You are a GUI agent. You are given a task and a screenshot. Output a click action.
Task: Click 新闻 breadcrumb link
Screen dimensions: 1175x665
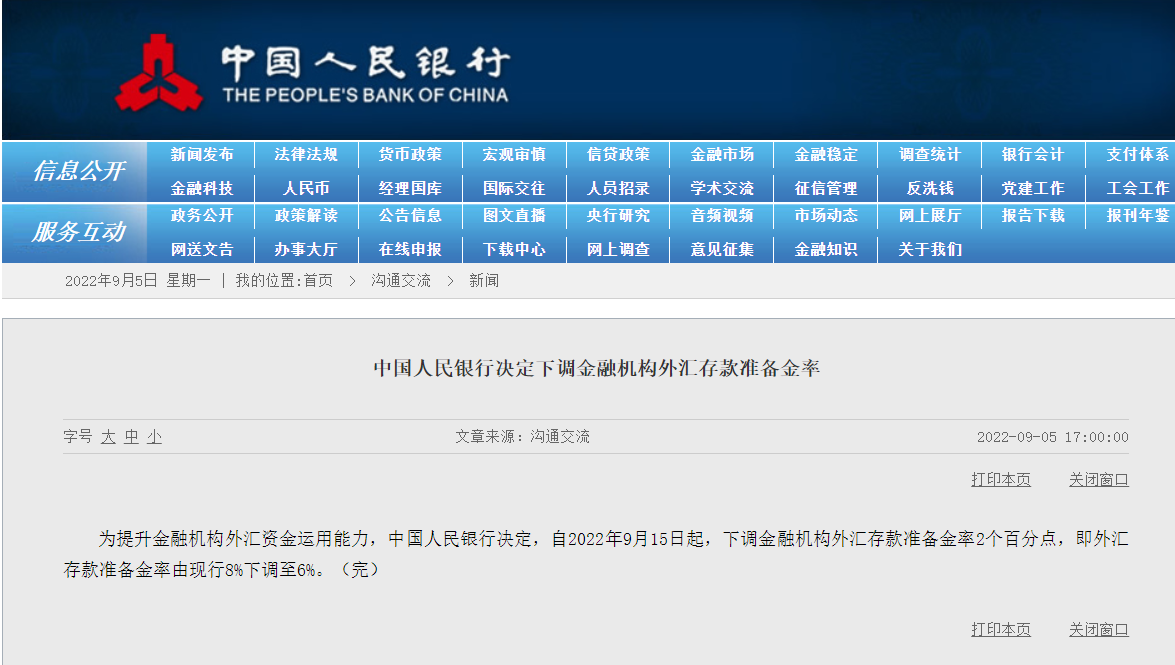484,280
